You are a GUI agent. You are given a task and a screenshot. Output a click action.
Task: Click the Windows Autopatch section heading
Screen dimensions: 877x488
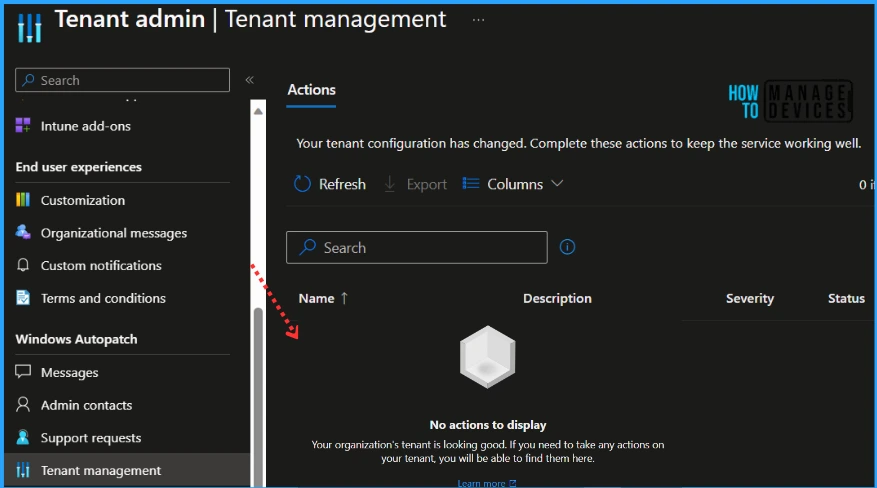coord(76,339)
